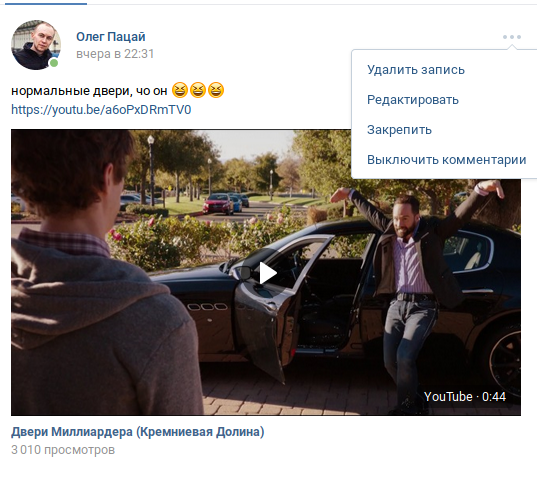This screenshot has height=480, width=537.
Task: Click the 3 010 просмотров view count
Action: [63, 450]
